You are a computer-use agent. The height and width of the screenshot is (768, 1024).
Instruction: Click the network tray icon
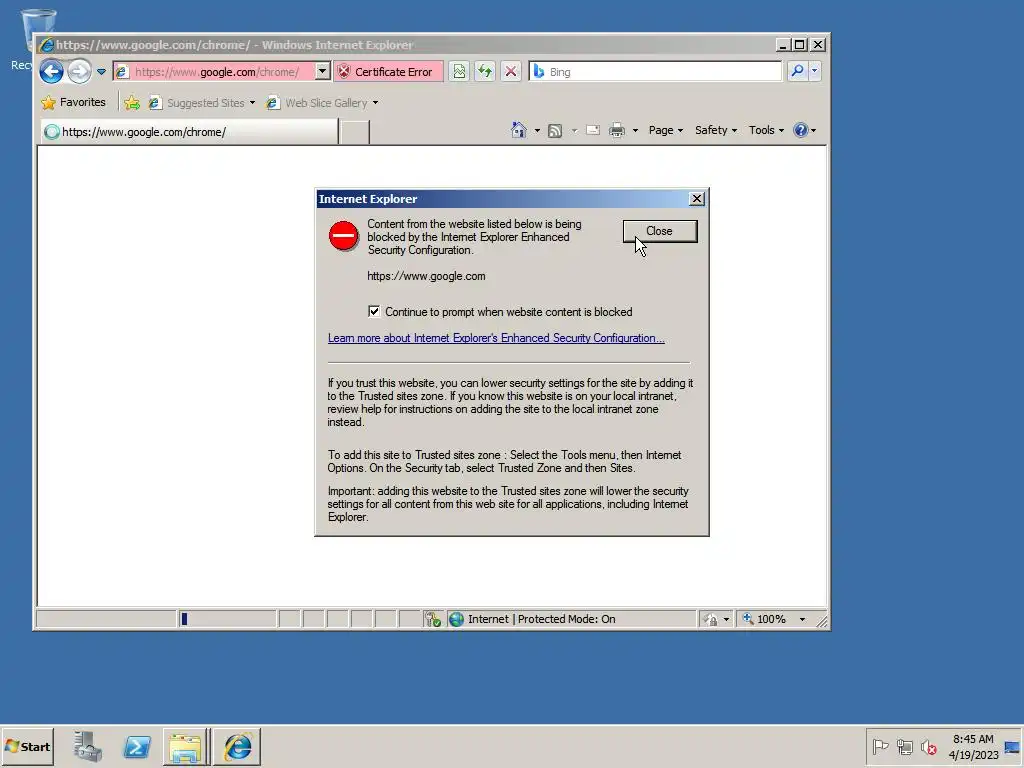coord(904,746)
